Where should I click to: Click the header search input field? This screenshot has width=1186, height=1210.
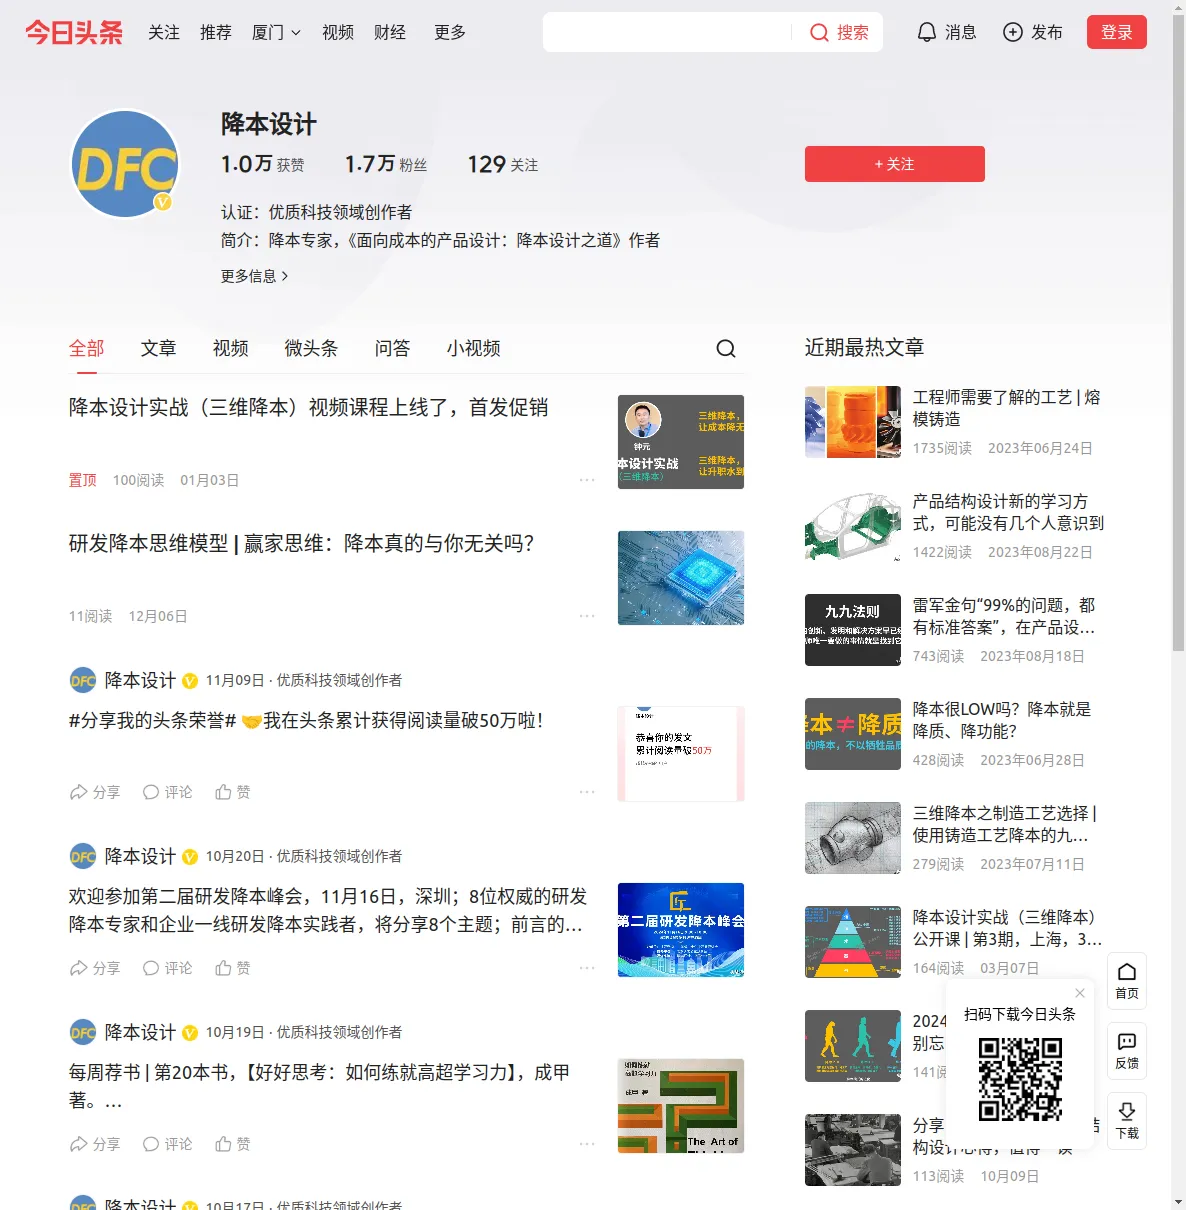(668, 32)
